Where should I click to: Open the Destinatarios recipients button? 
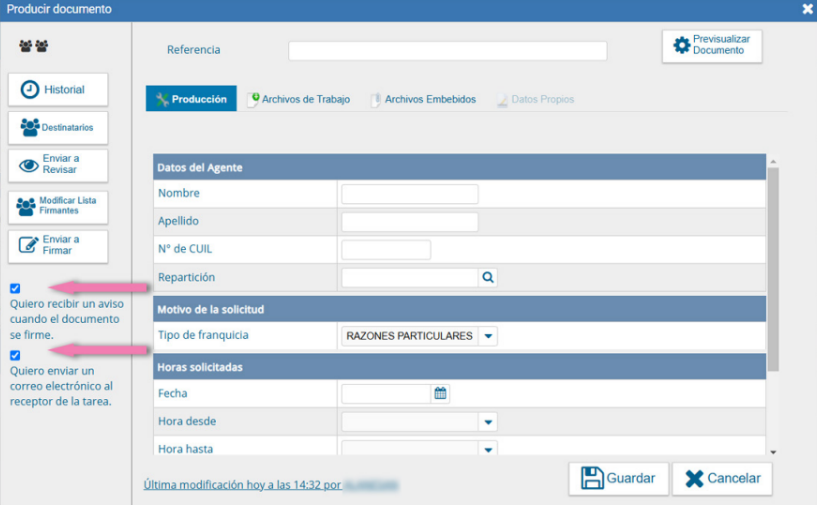point(58,128)
